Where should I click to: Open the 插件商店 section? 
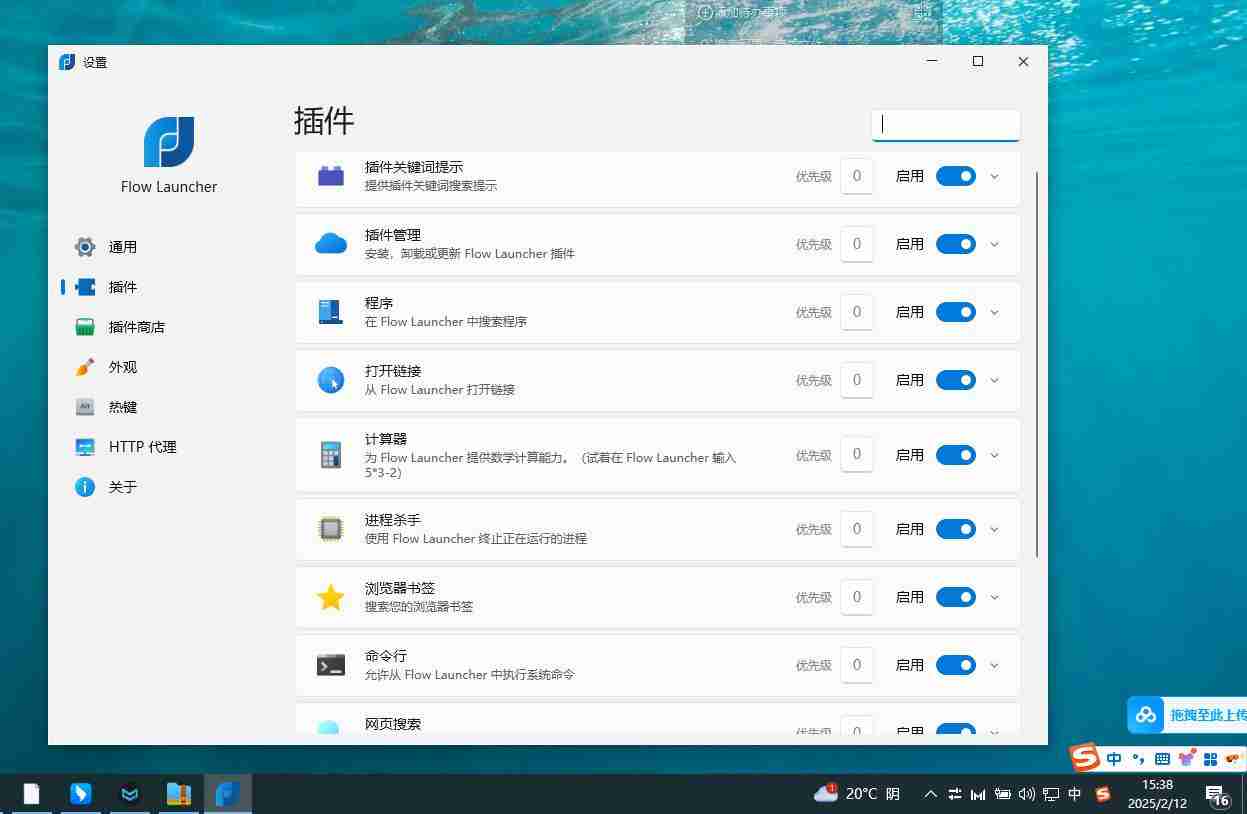pyautogui.click(x=136, y=327)
